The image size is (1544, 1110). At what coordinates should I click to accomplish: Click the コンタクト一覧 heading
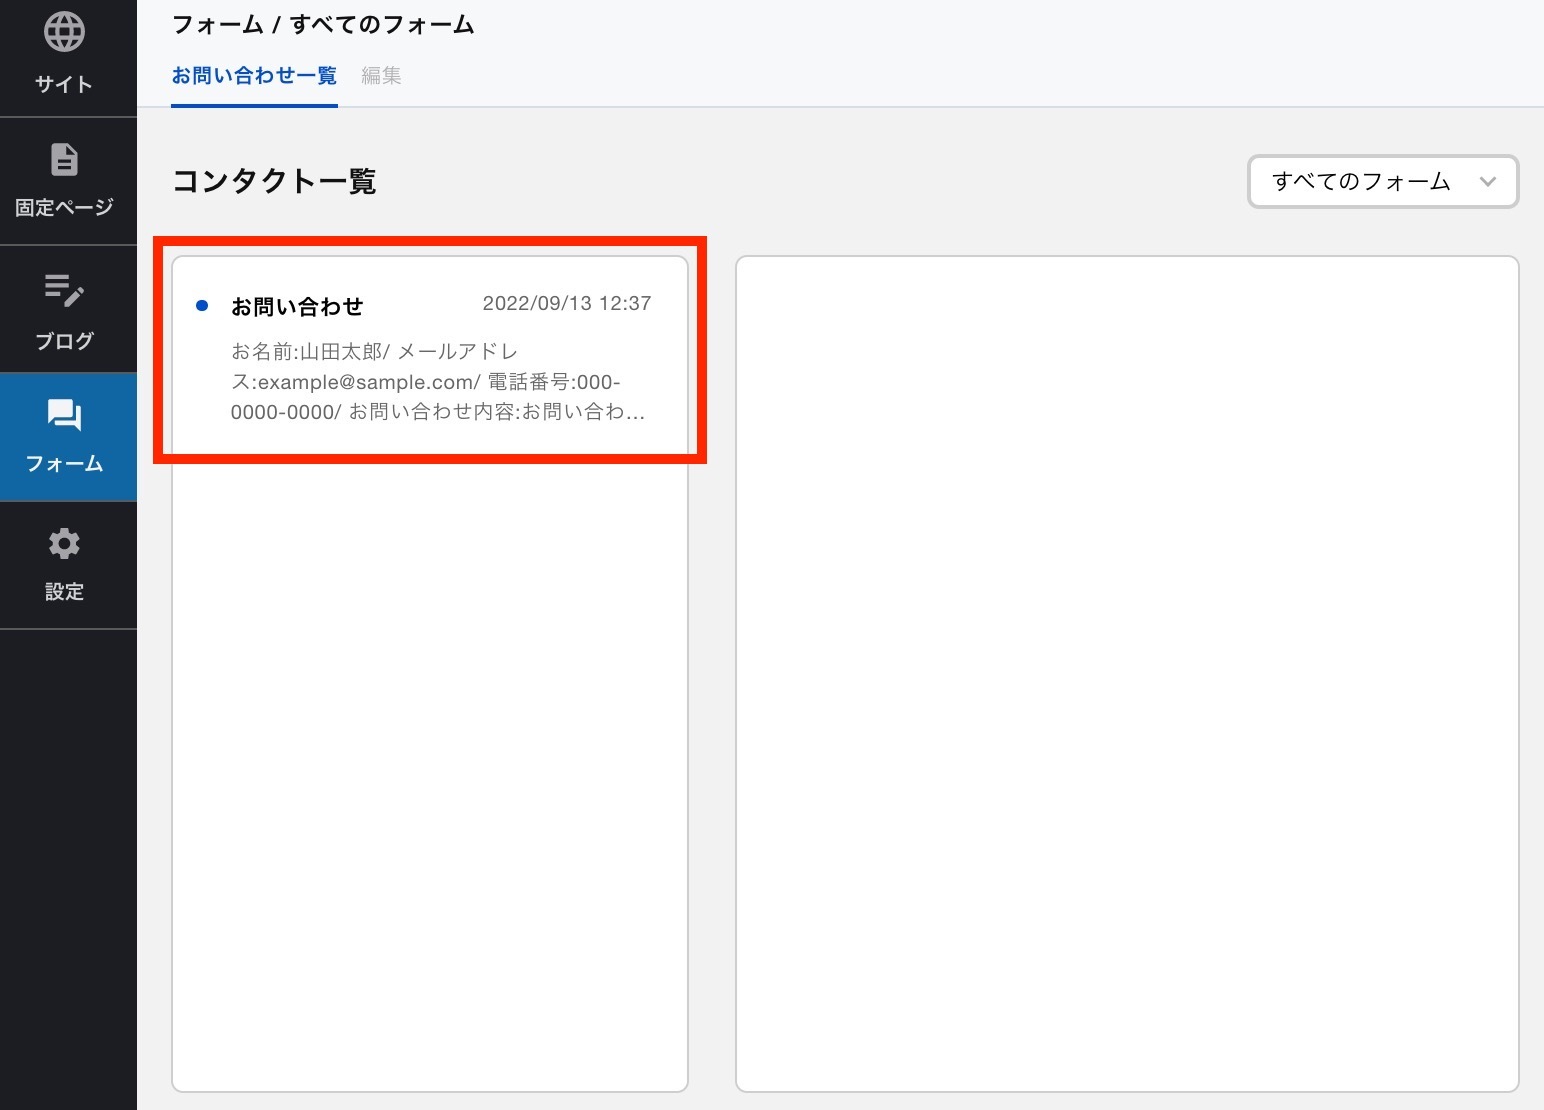pyautogui.click(x=274, y=181)
